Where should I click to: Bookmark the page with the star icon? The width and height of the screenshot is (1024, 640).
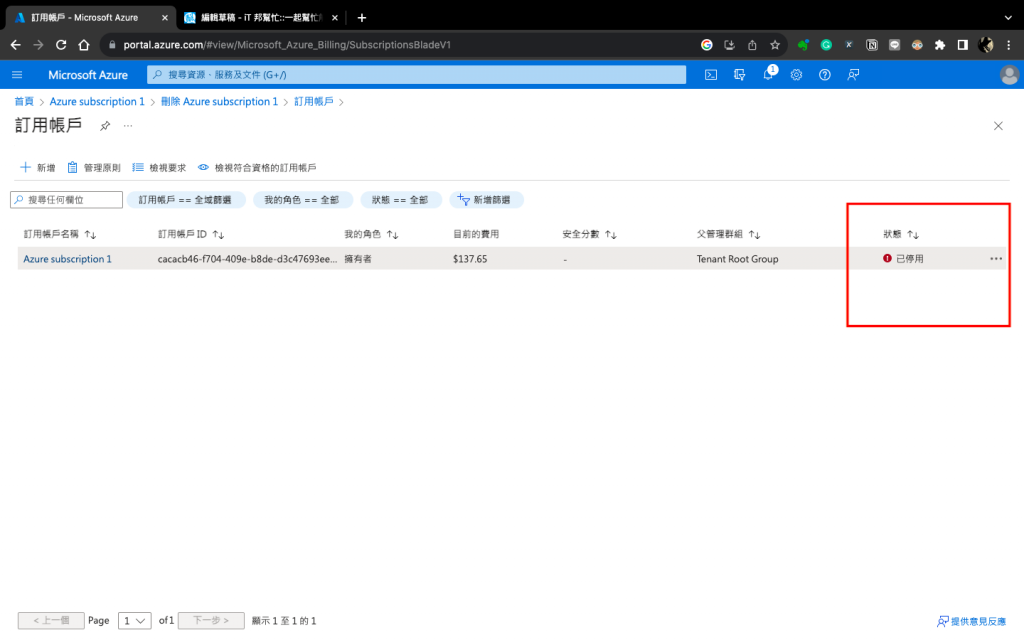(x=775, y=44)
